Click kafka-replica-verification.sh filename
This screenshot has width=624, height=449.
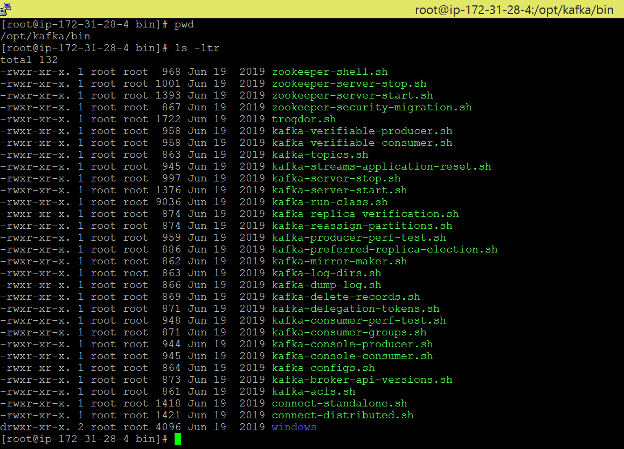tap(365, 214)
